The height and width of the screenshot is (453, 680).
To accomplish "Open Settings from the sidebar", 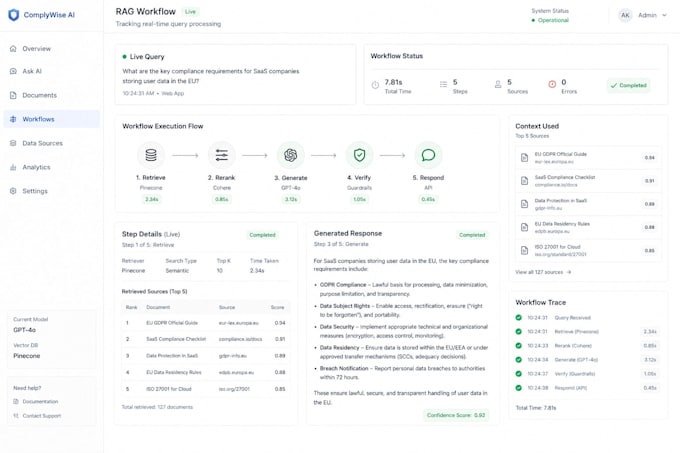I will pyautogui.click(x=52, y=191).
